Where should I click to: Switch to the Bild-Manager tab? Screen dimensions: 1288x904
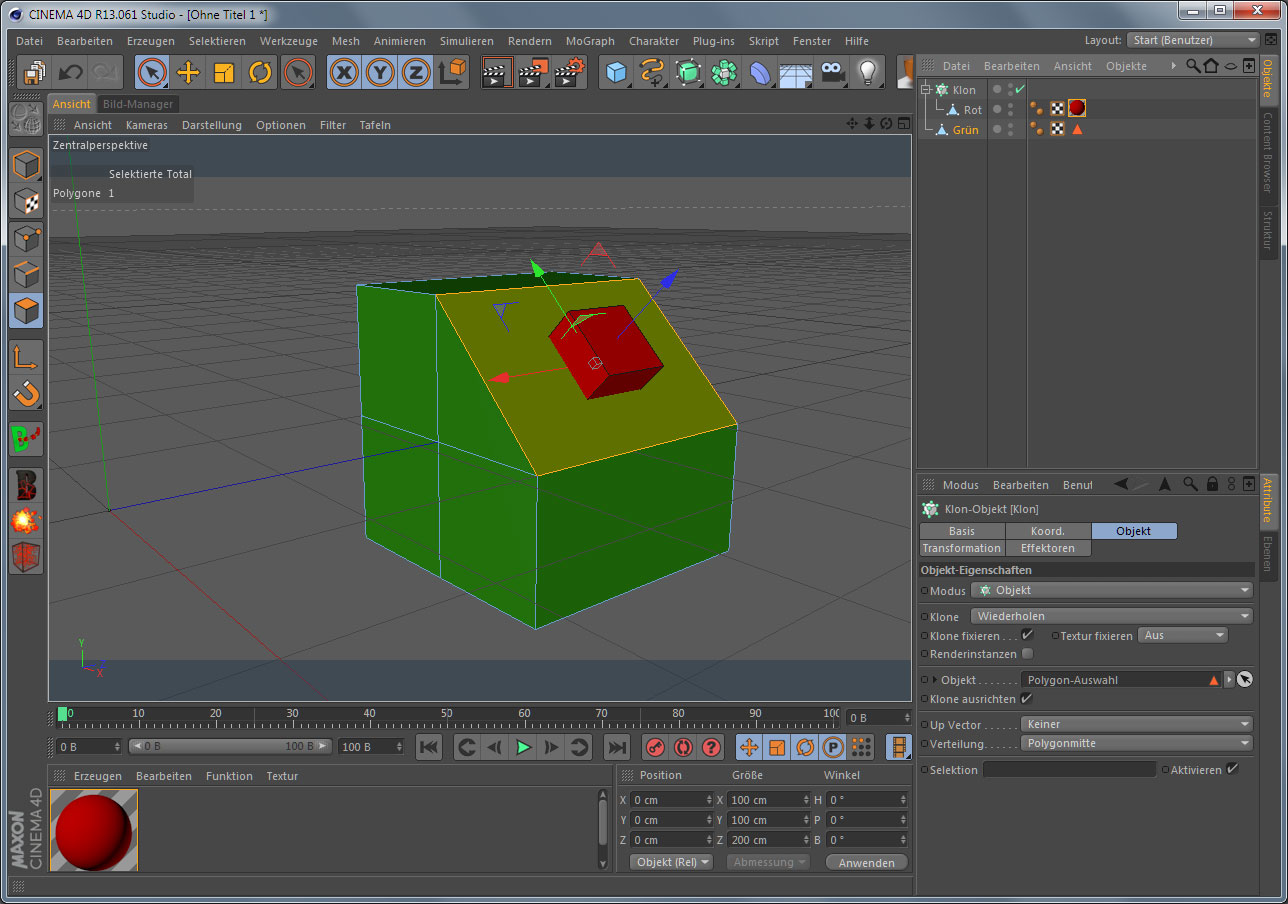(138, 104)
